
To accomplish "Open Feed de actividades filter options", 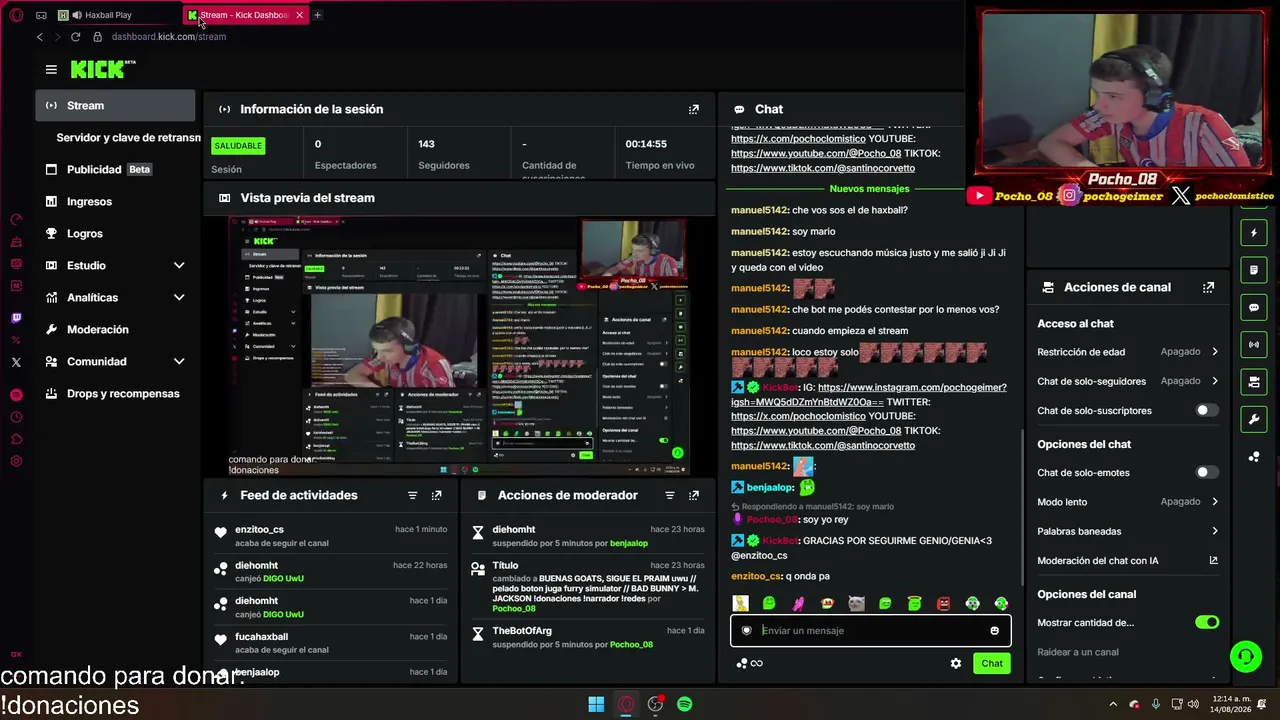I will pos(412,495).
